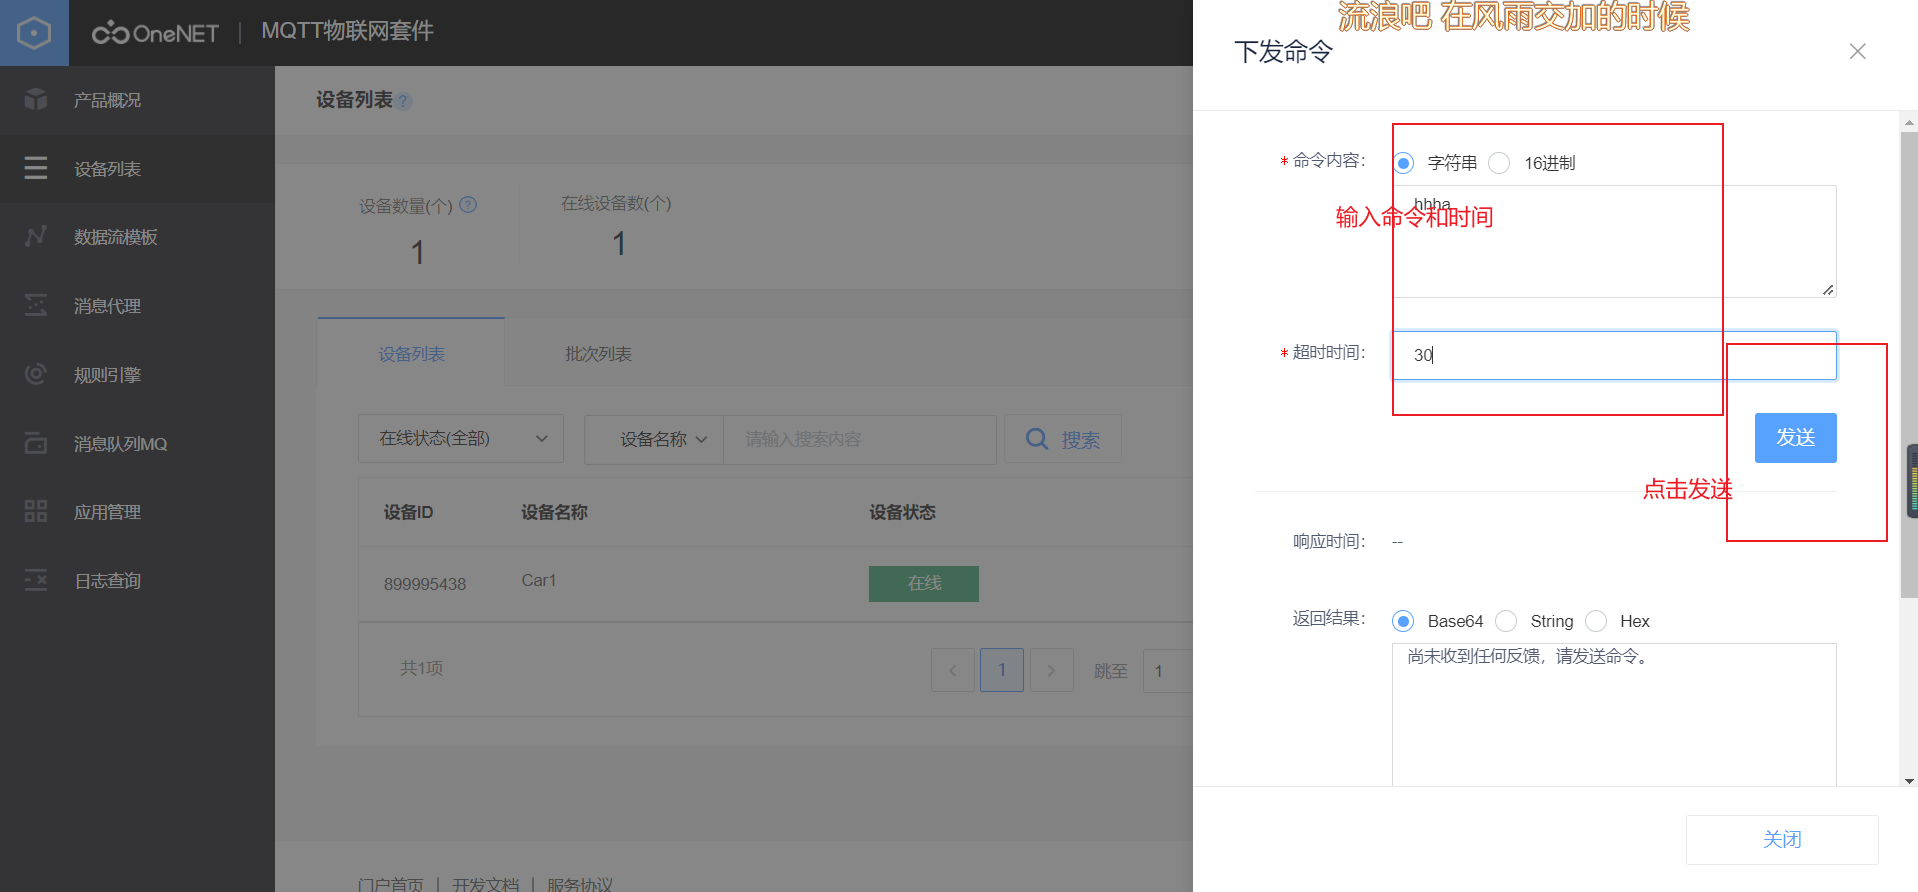Switch to the 批次列表 tab
1918x892 pixels.
coord(598,353)
